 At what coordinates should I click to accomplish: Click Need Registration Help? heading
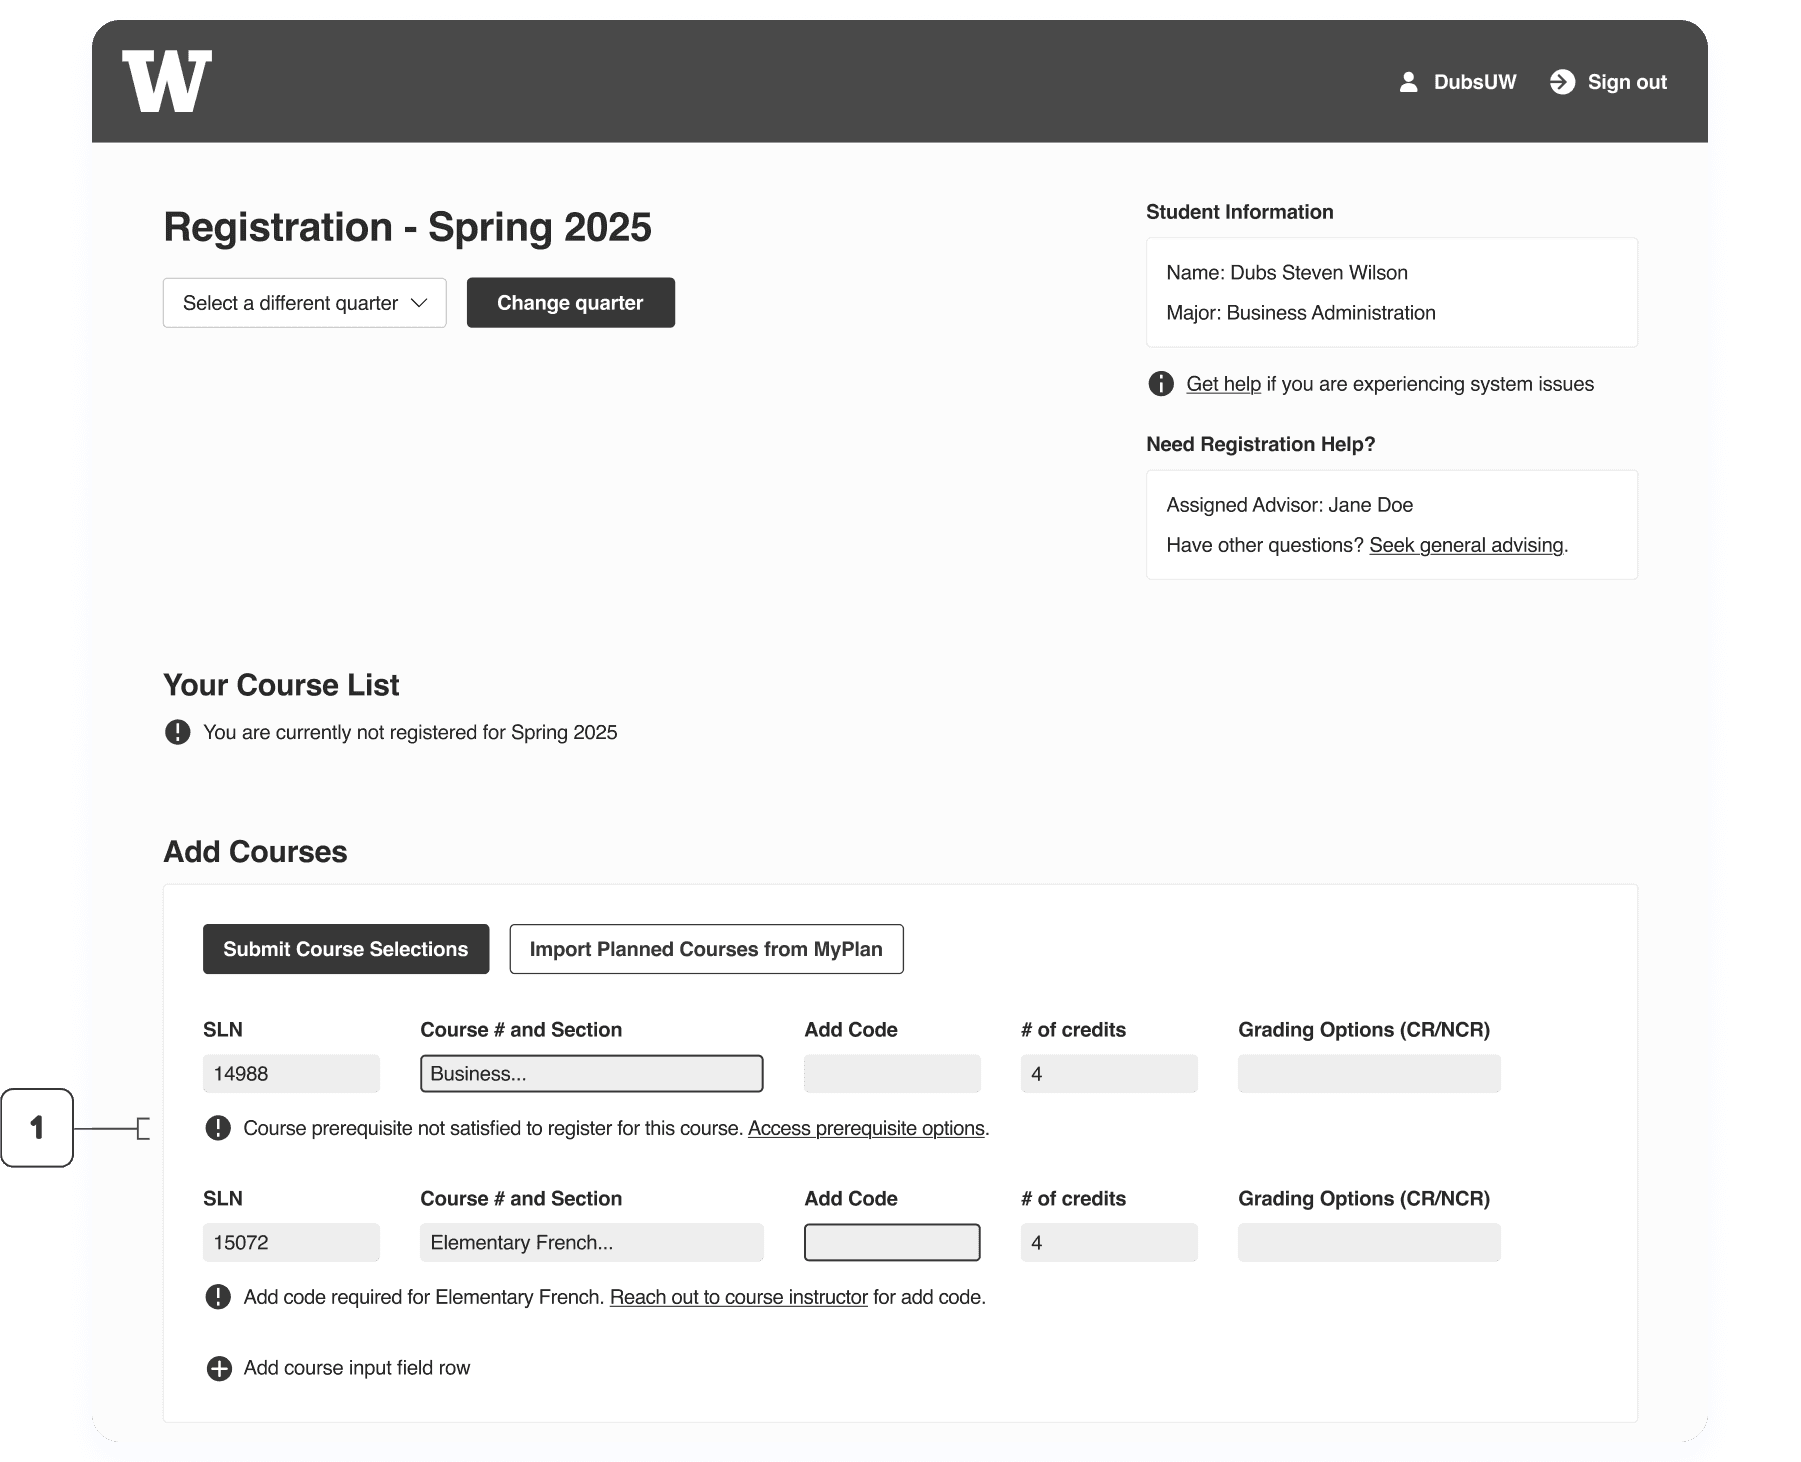[1261, 444]
